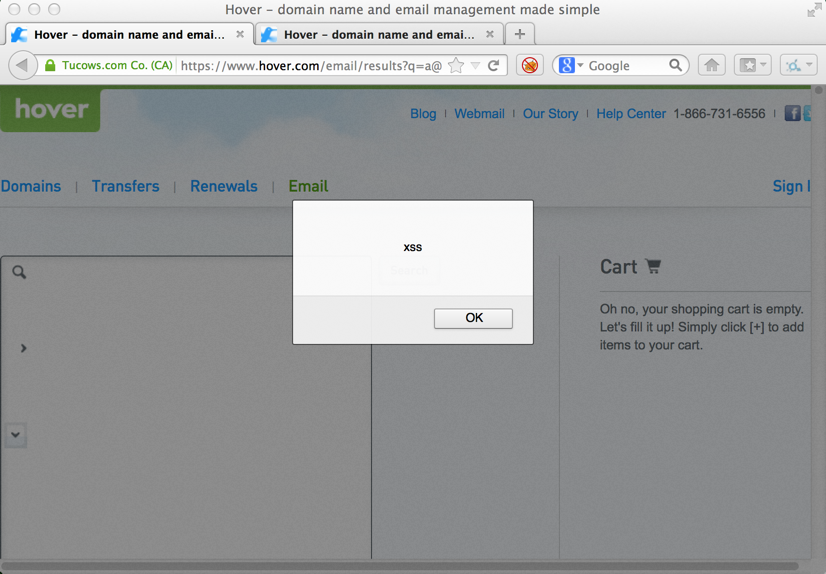Bookmark this page with the star icon
Image resolution: width=826 pixels, height=574 pixels.
456,66
